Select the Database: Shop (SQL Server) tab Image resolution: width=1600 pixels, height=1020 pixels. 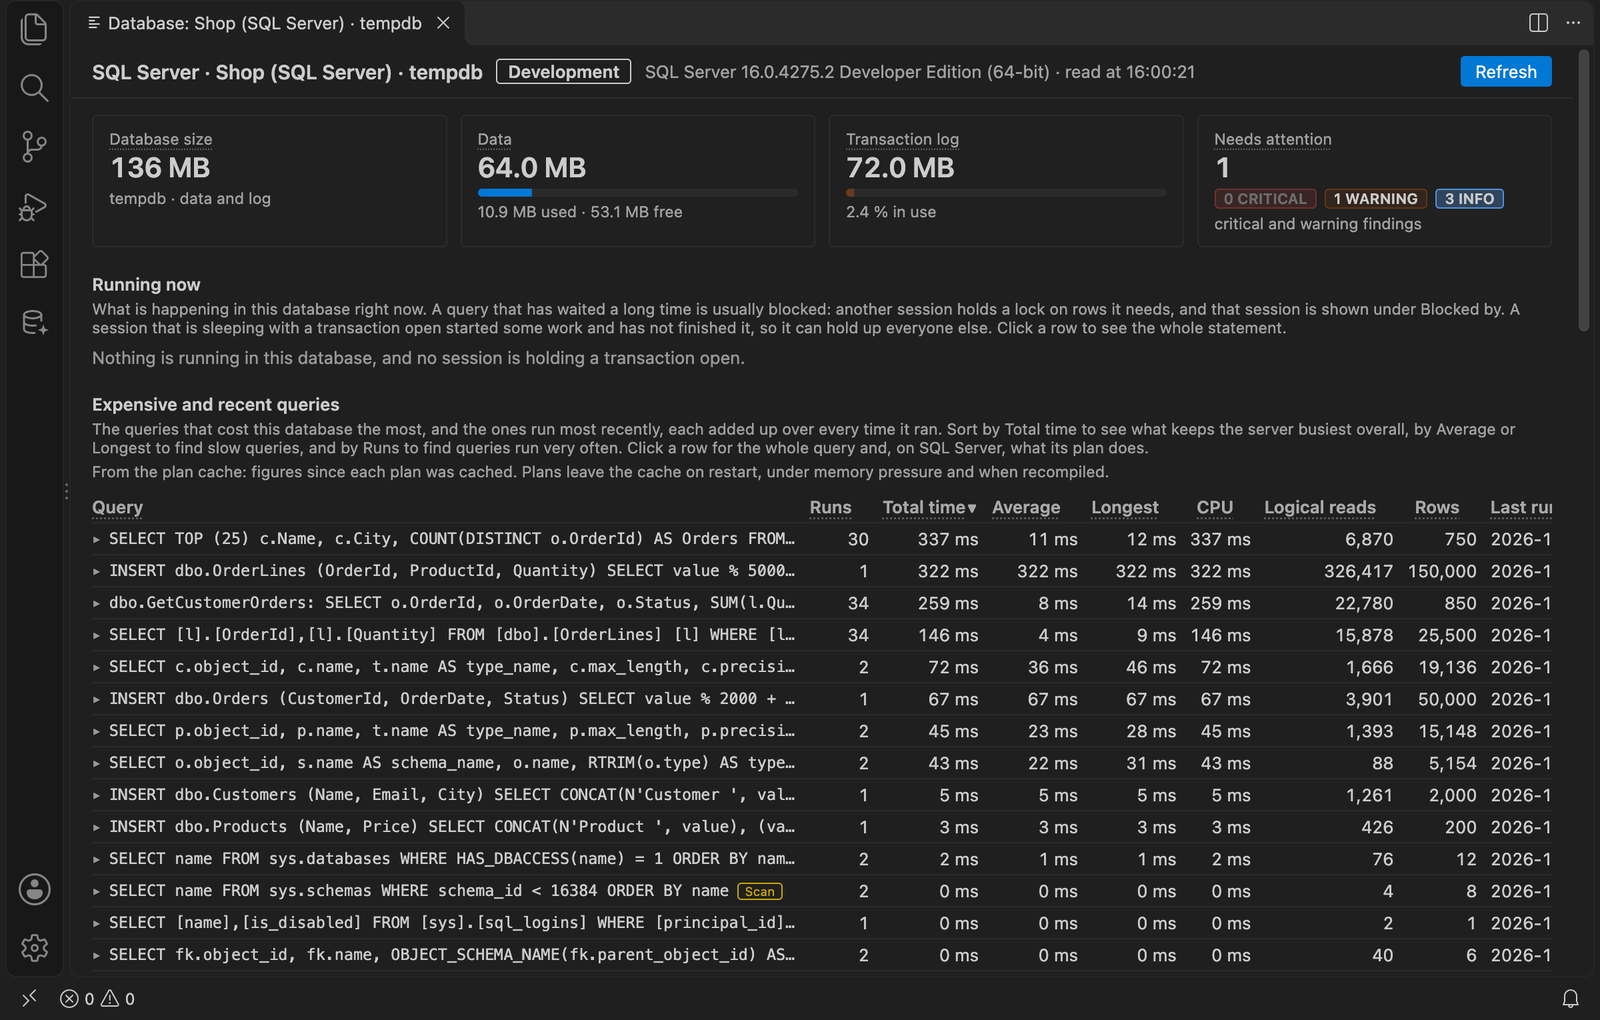pos(265,23)
